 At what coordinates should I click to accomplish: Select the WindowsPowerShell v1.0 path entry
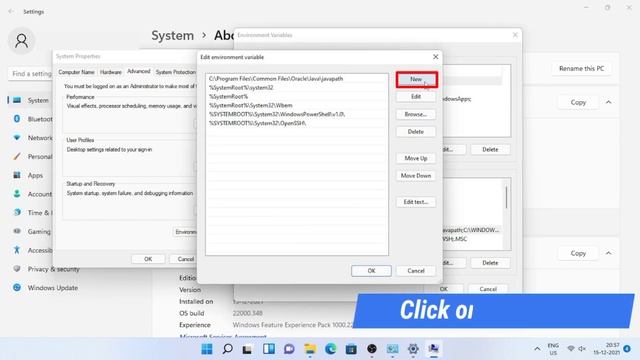[x=297, y=114]
